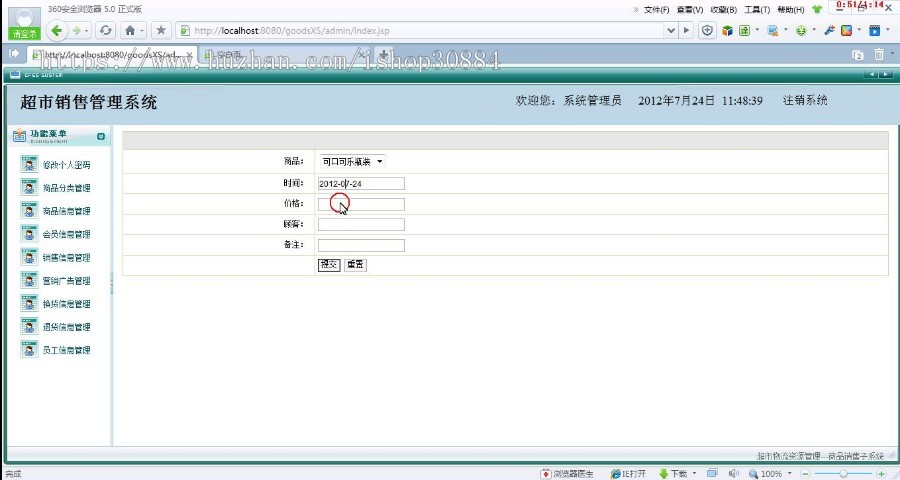This screenshot has height=480, width=900.
Task: Open the colorful puzzle app icon
Action: pyautogui.click(x=847, y=30)
